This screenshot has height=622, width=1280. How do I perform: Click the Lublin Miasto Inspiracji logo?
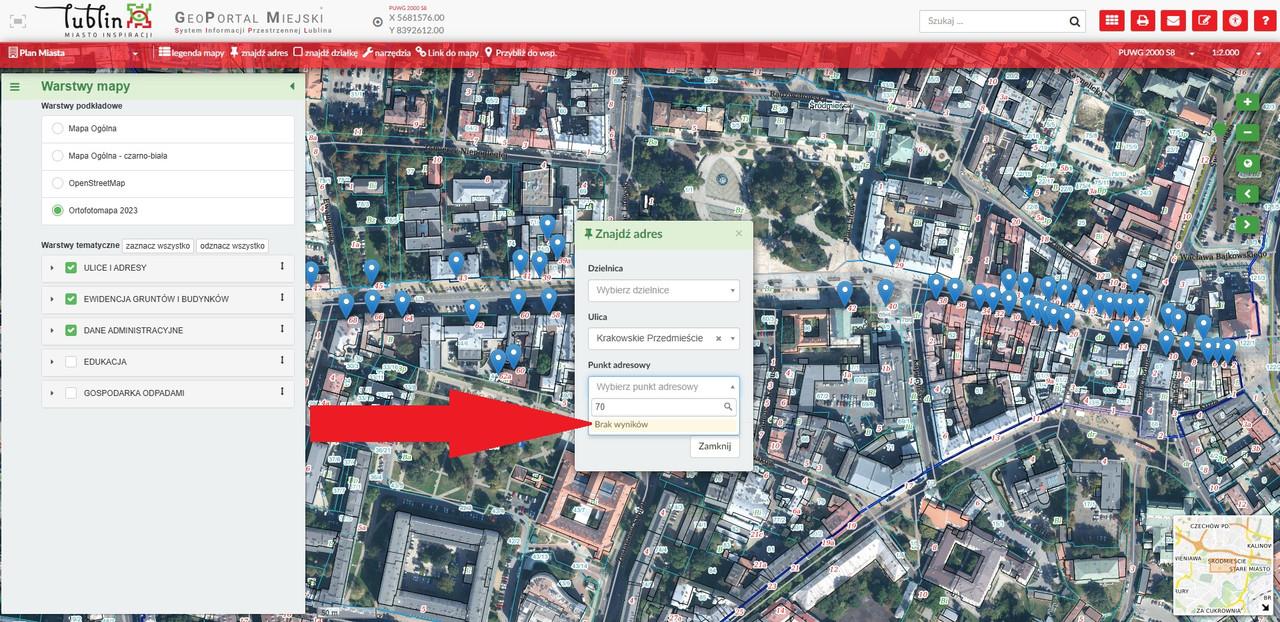(93, 20)
